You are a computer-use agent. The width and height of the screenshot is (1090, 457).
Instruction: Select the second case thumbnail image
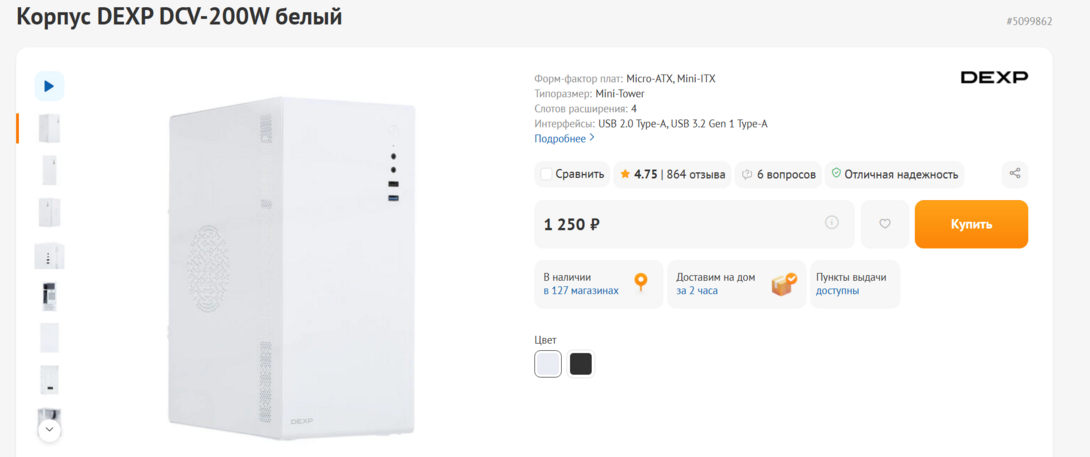49,170
